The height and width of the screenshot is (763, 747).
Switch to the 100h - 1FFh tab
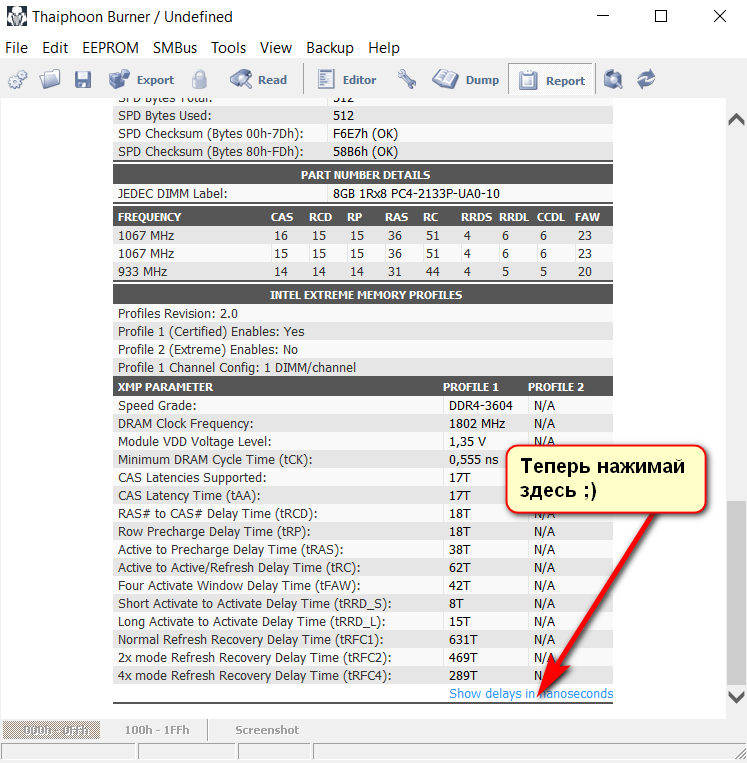click(x=157, y=730)
